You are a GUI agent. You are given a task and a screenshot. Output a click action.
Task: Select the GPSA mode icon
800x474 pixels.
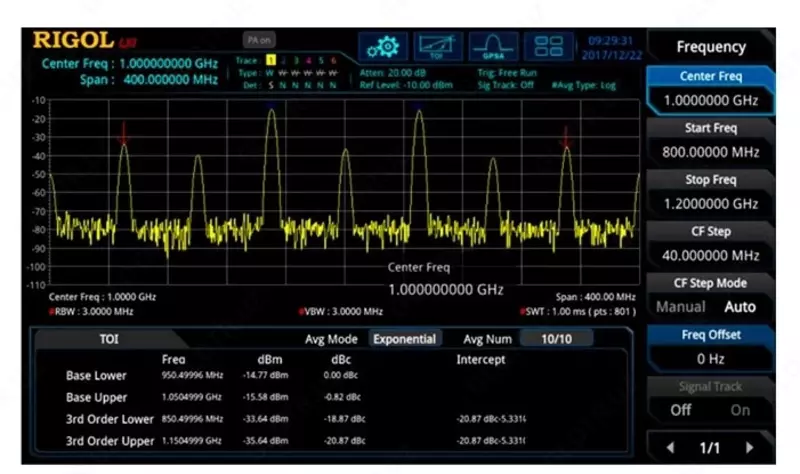pos(493,47)
